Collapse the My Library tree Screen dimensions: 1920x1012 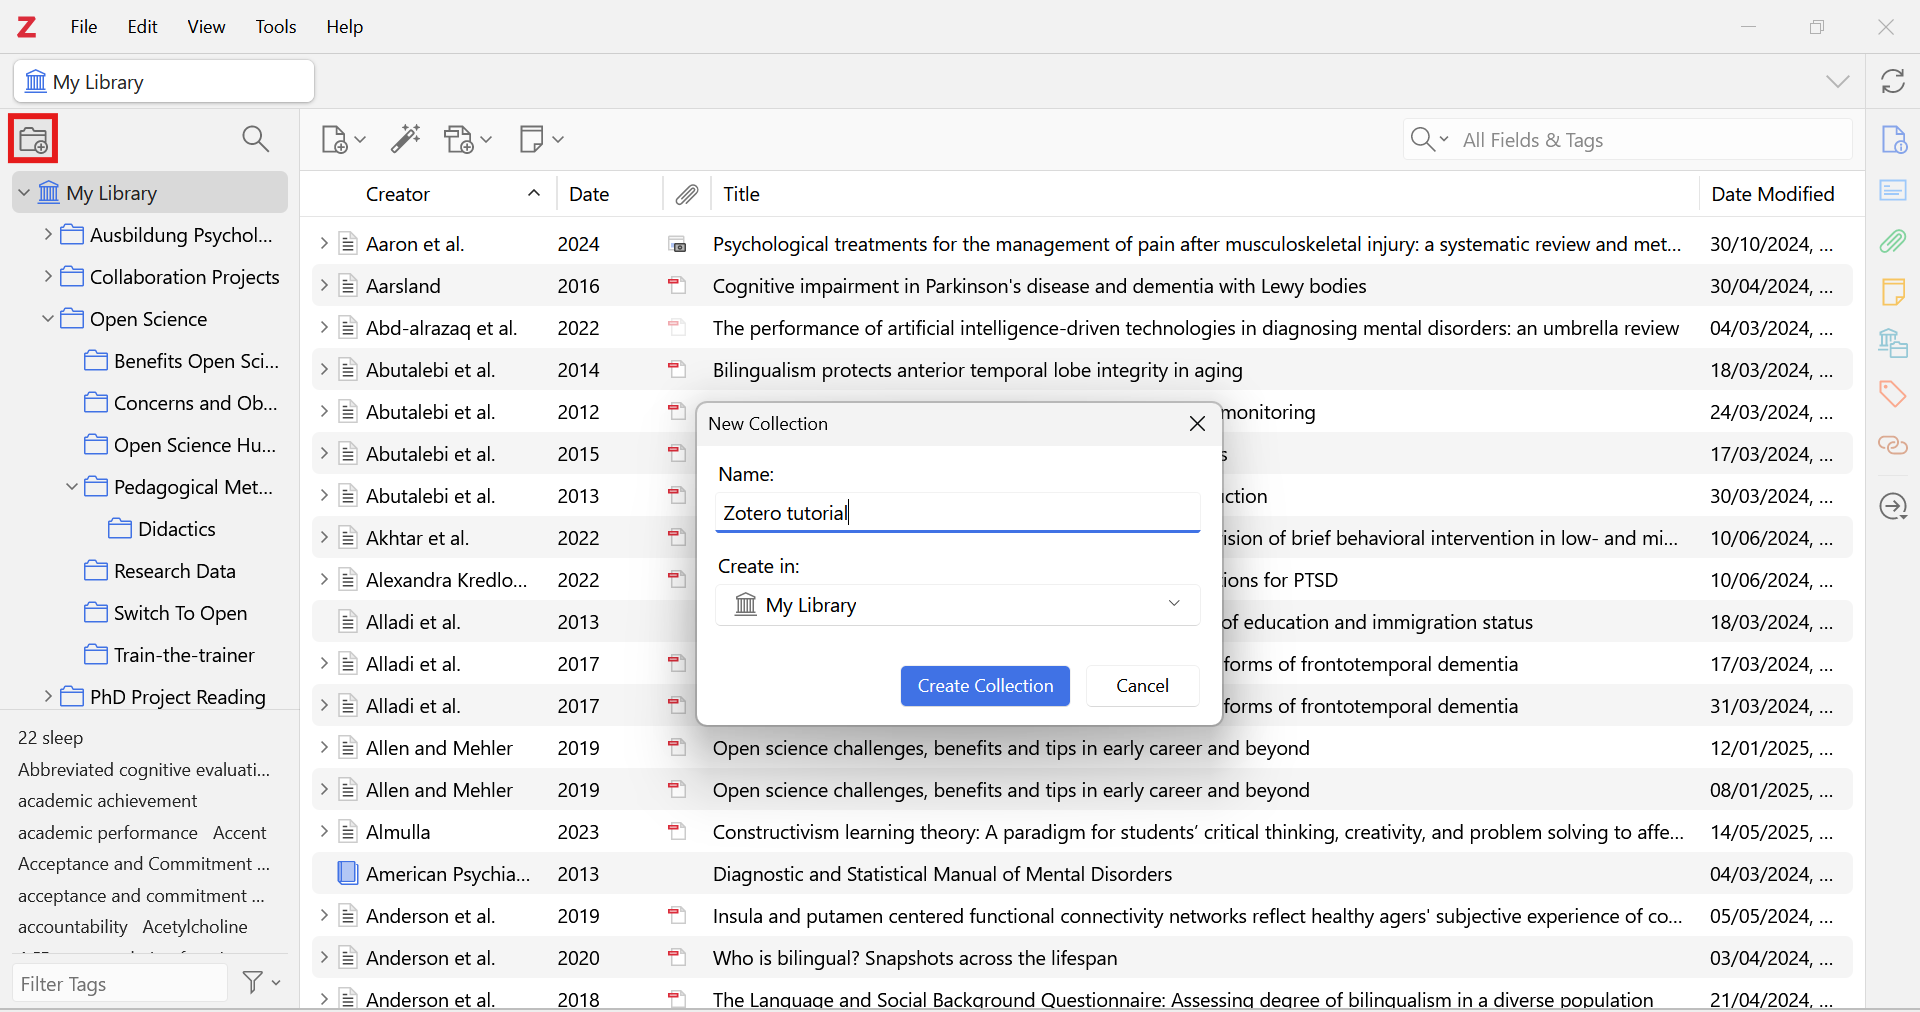click(24, 193)
